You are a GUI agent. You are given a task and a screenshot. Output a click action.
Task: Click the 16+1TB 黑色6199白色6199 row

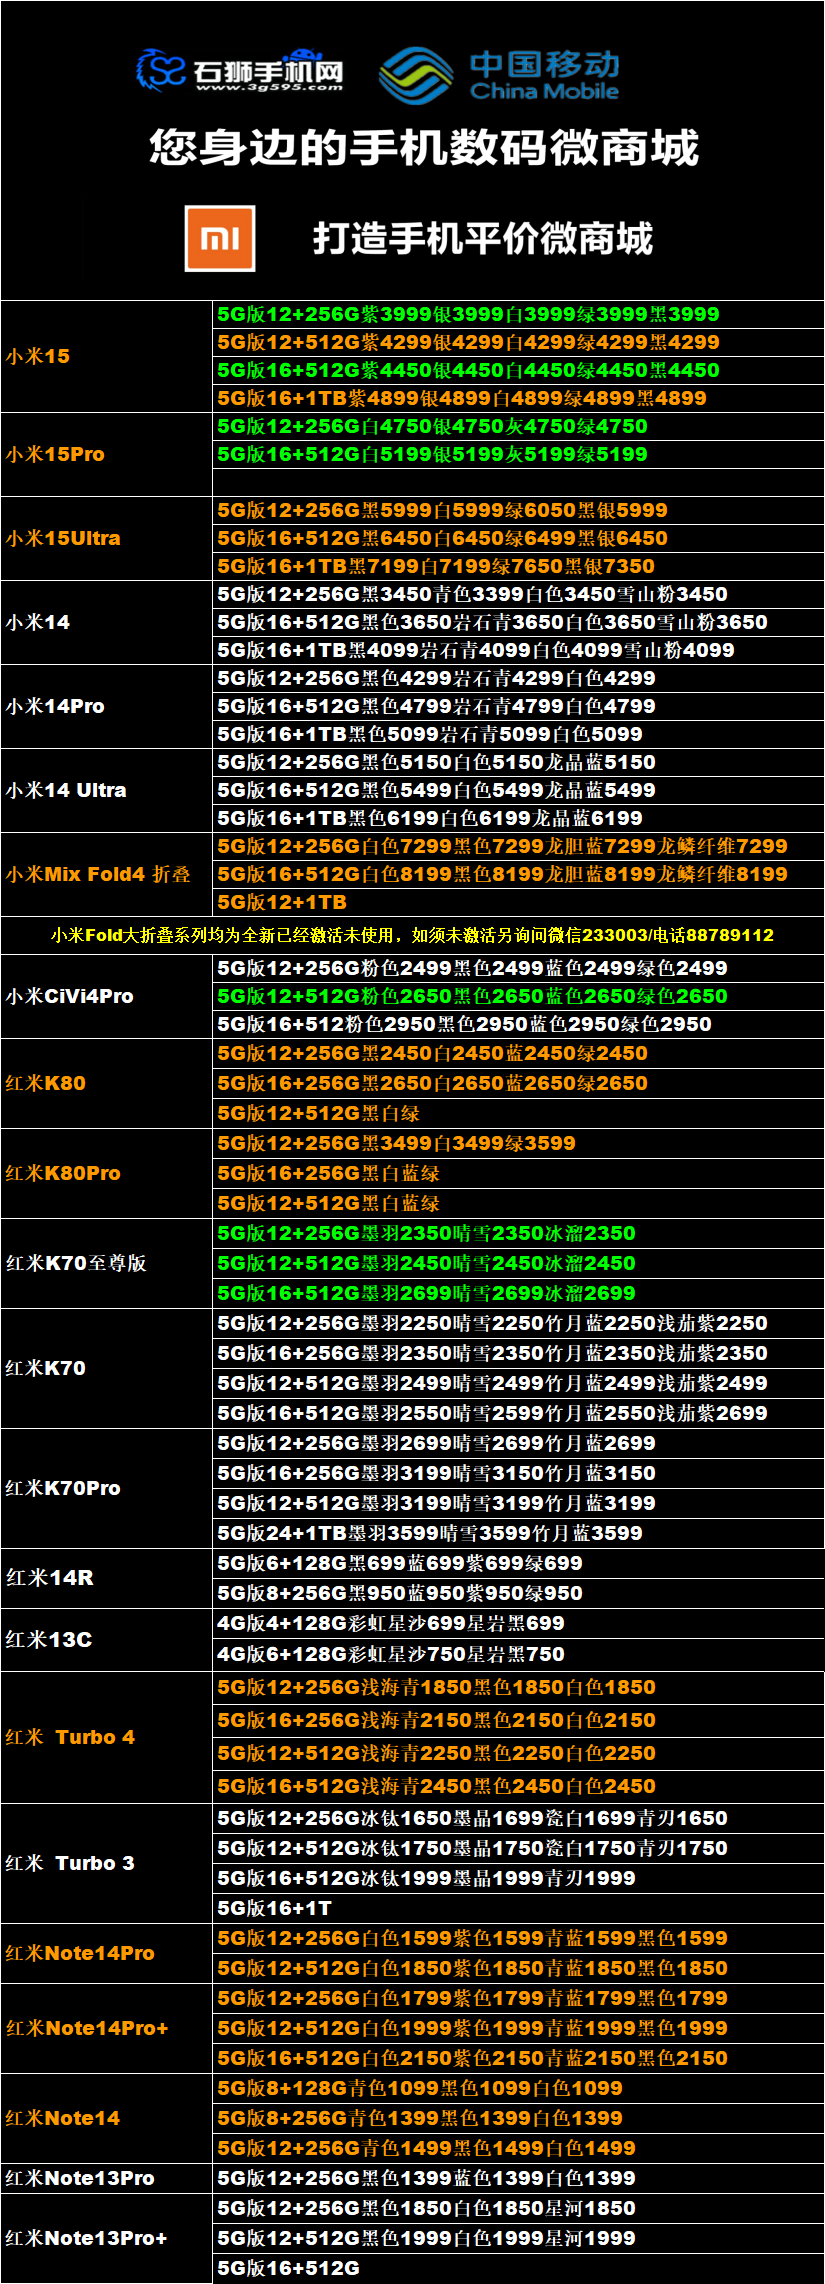tap(519, 818)
